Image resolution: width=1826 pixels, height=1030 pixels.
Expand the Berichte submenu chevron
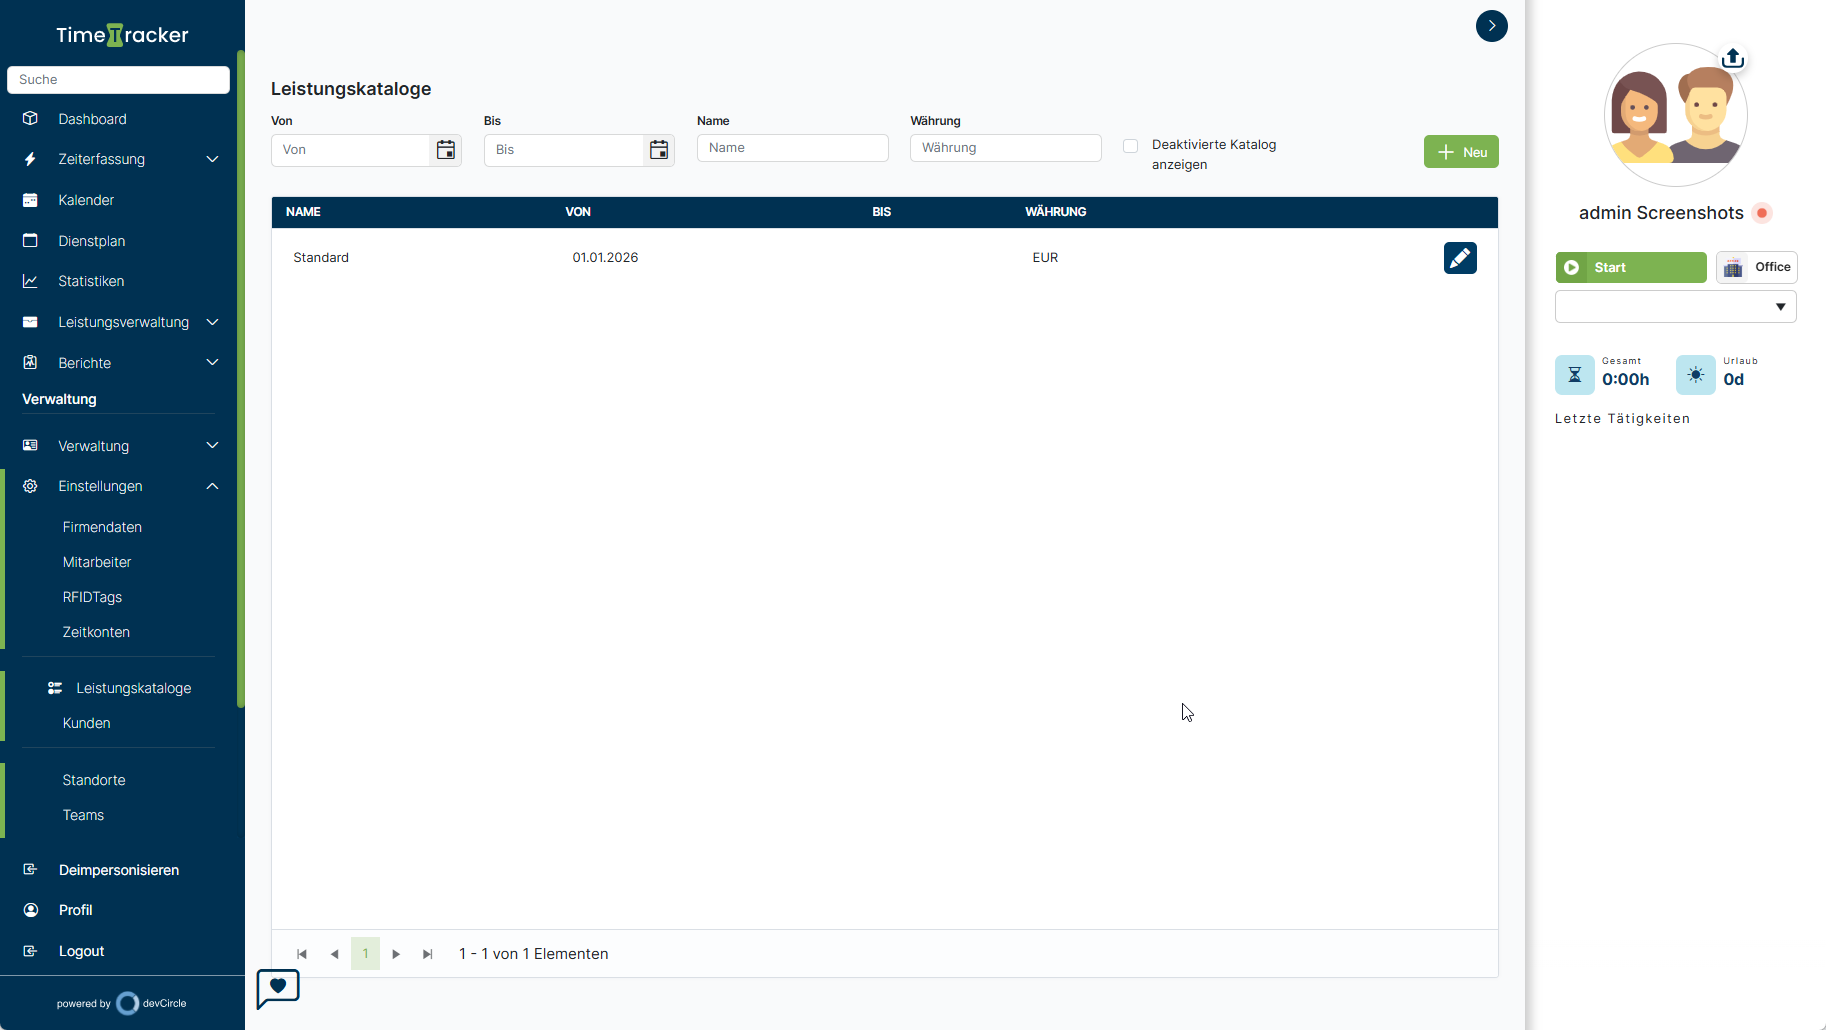point(212,362)
